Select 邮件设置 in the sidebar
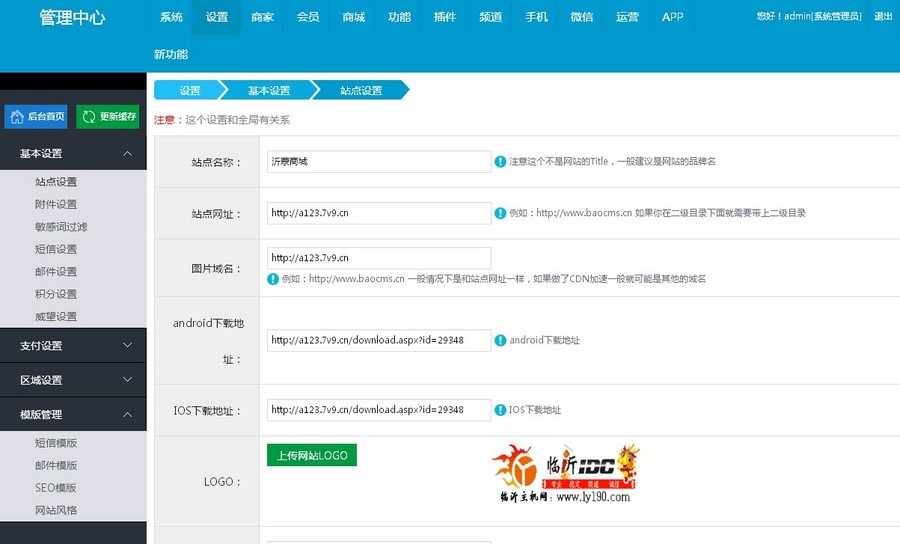The image size is (900, 544). pos(56,271)
